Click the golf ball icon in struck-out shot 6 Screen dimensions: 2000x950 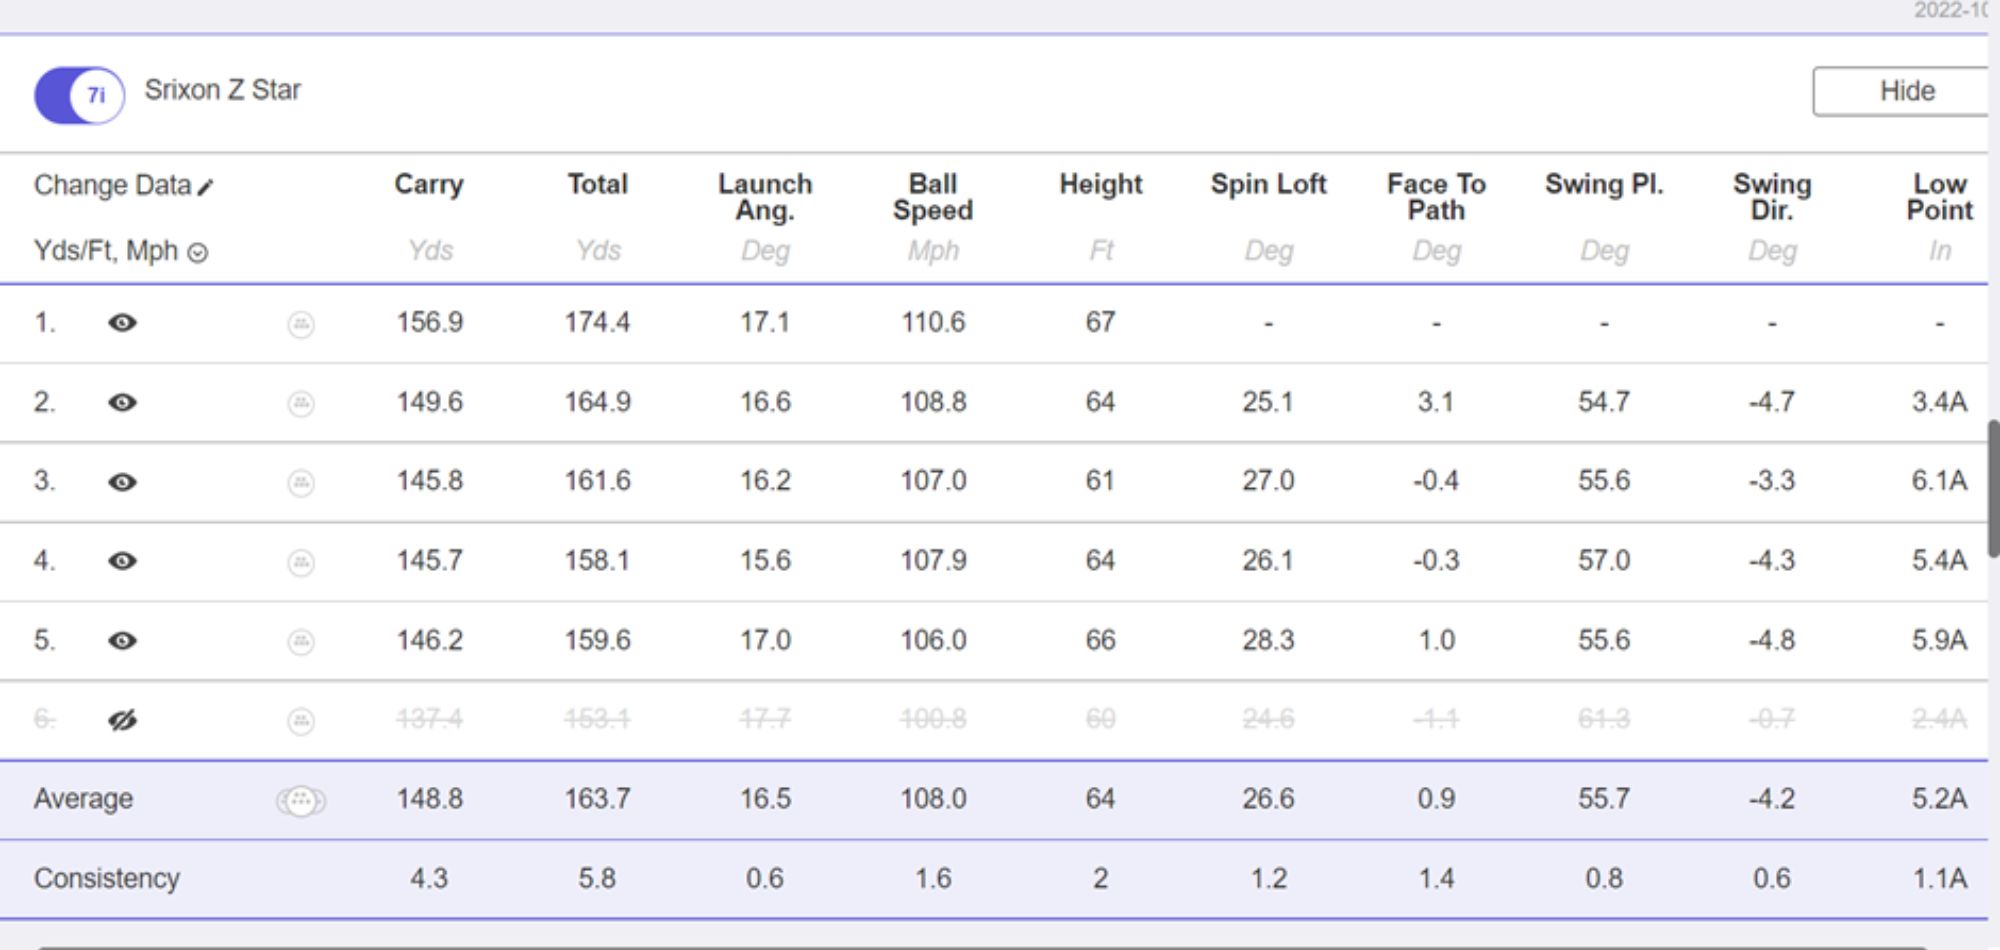pyautogui.click(x=301, y=720)
